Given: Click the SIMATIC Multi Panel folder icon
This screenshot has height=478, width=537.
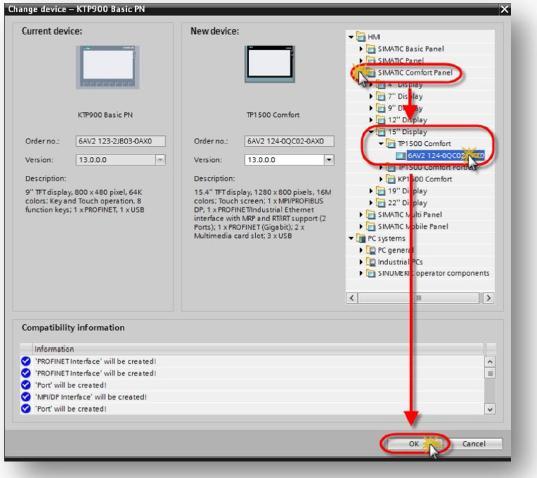Looking at the screenshot, I should point(371,214).
